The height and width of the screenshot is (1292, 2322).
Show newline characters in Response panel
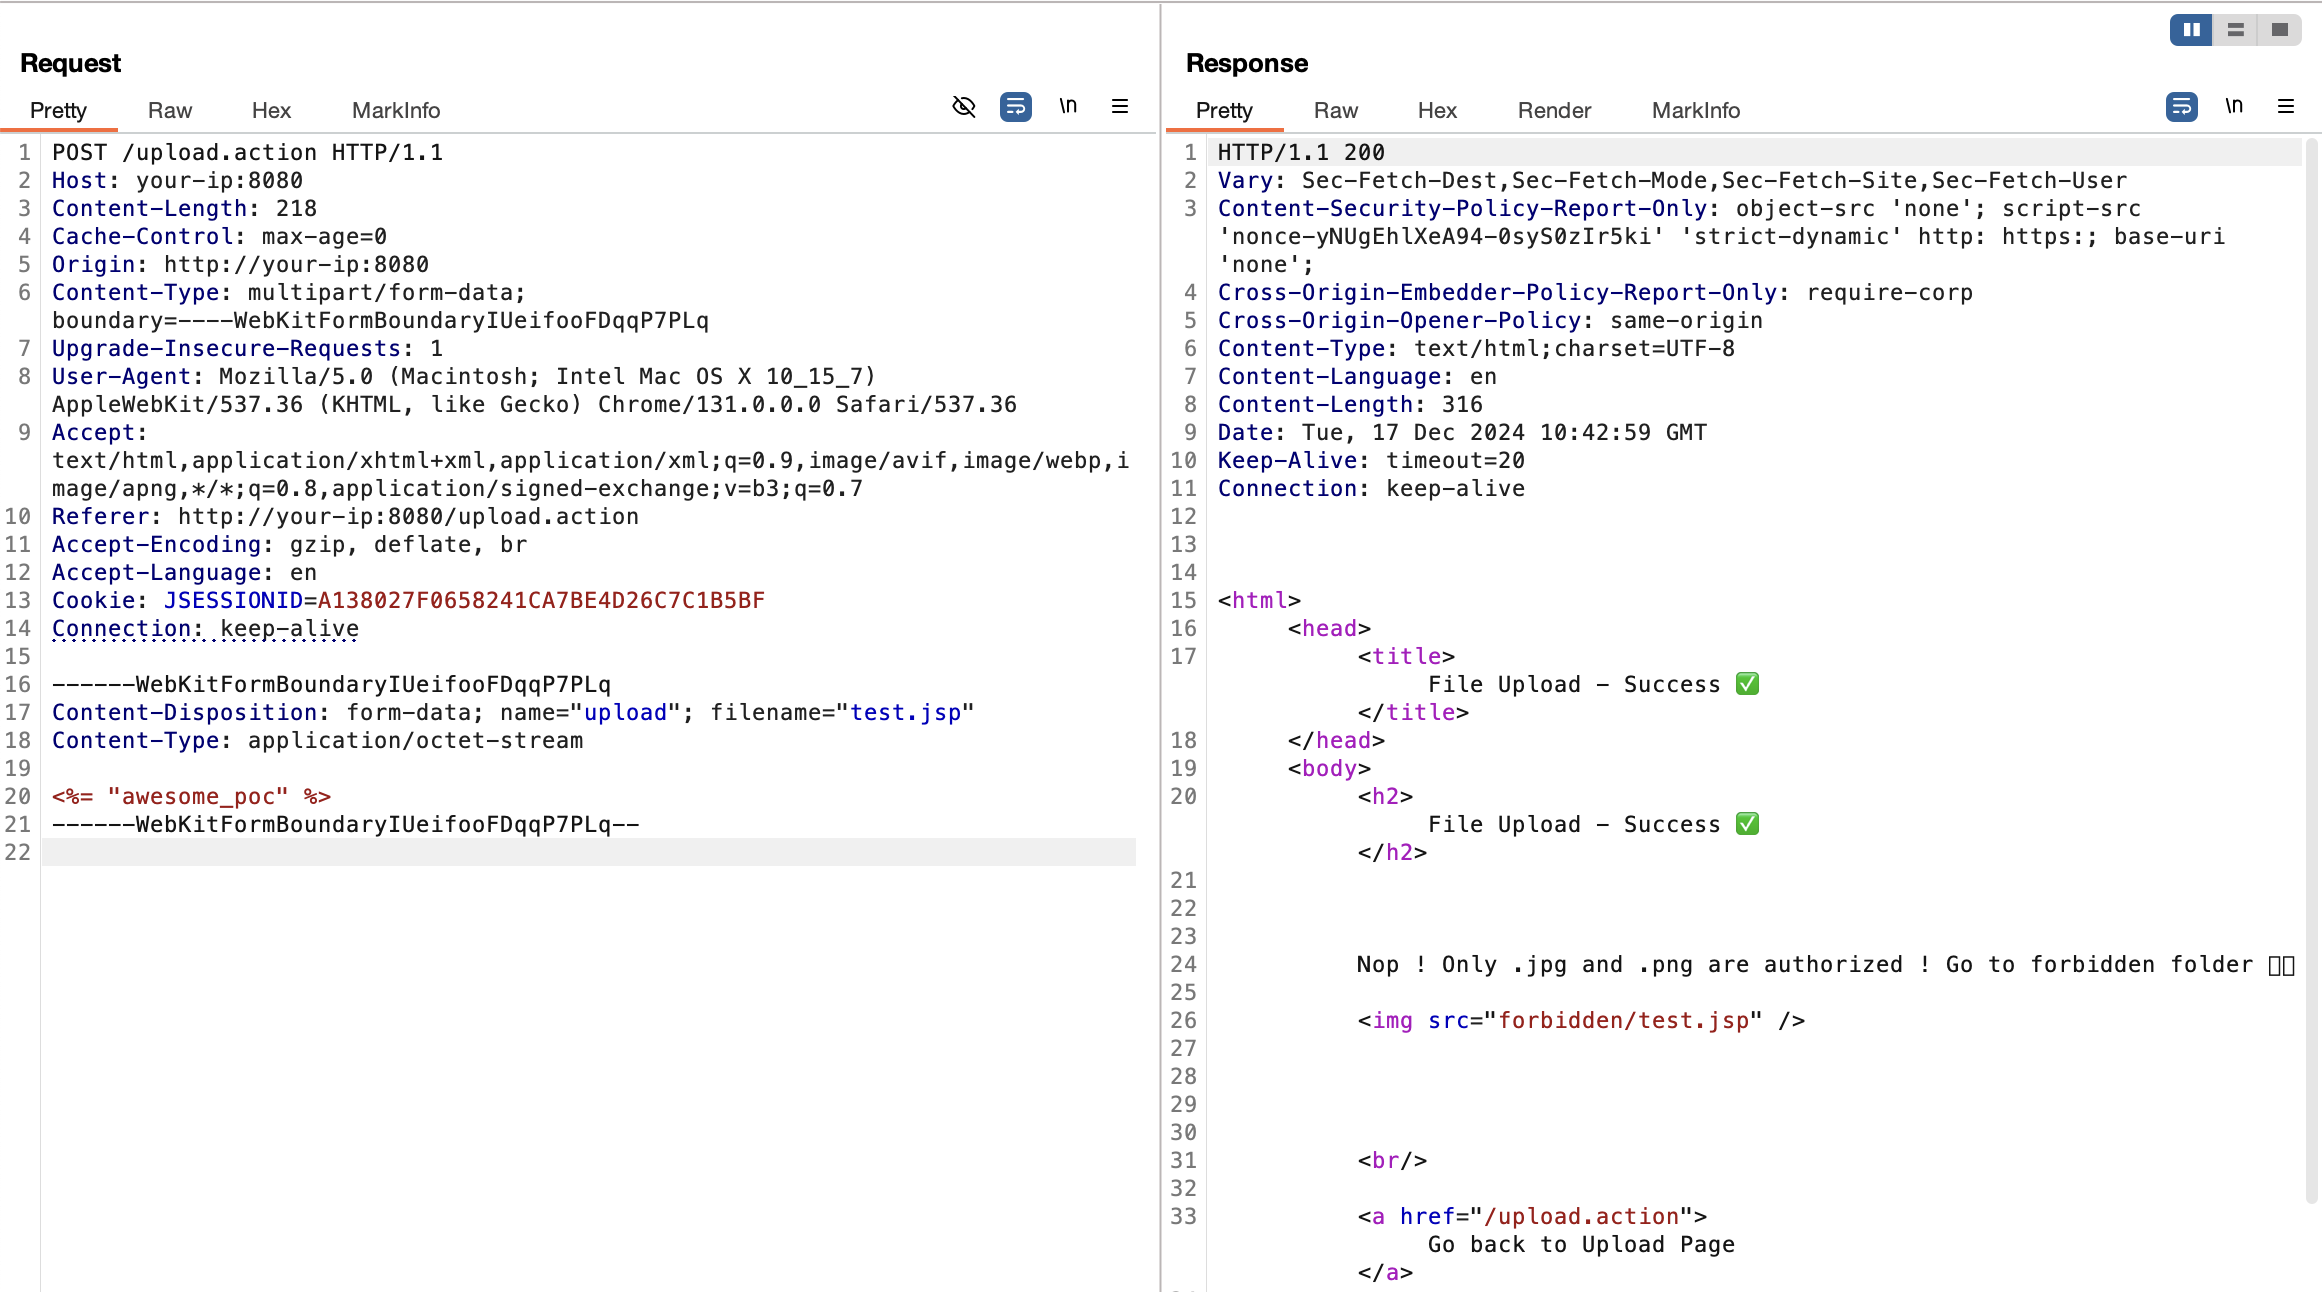(x=2234, y=106)
